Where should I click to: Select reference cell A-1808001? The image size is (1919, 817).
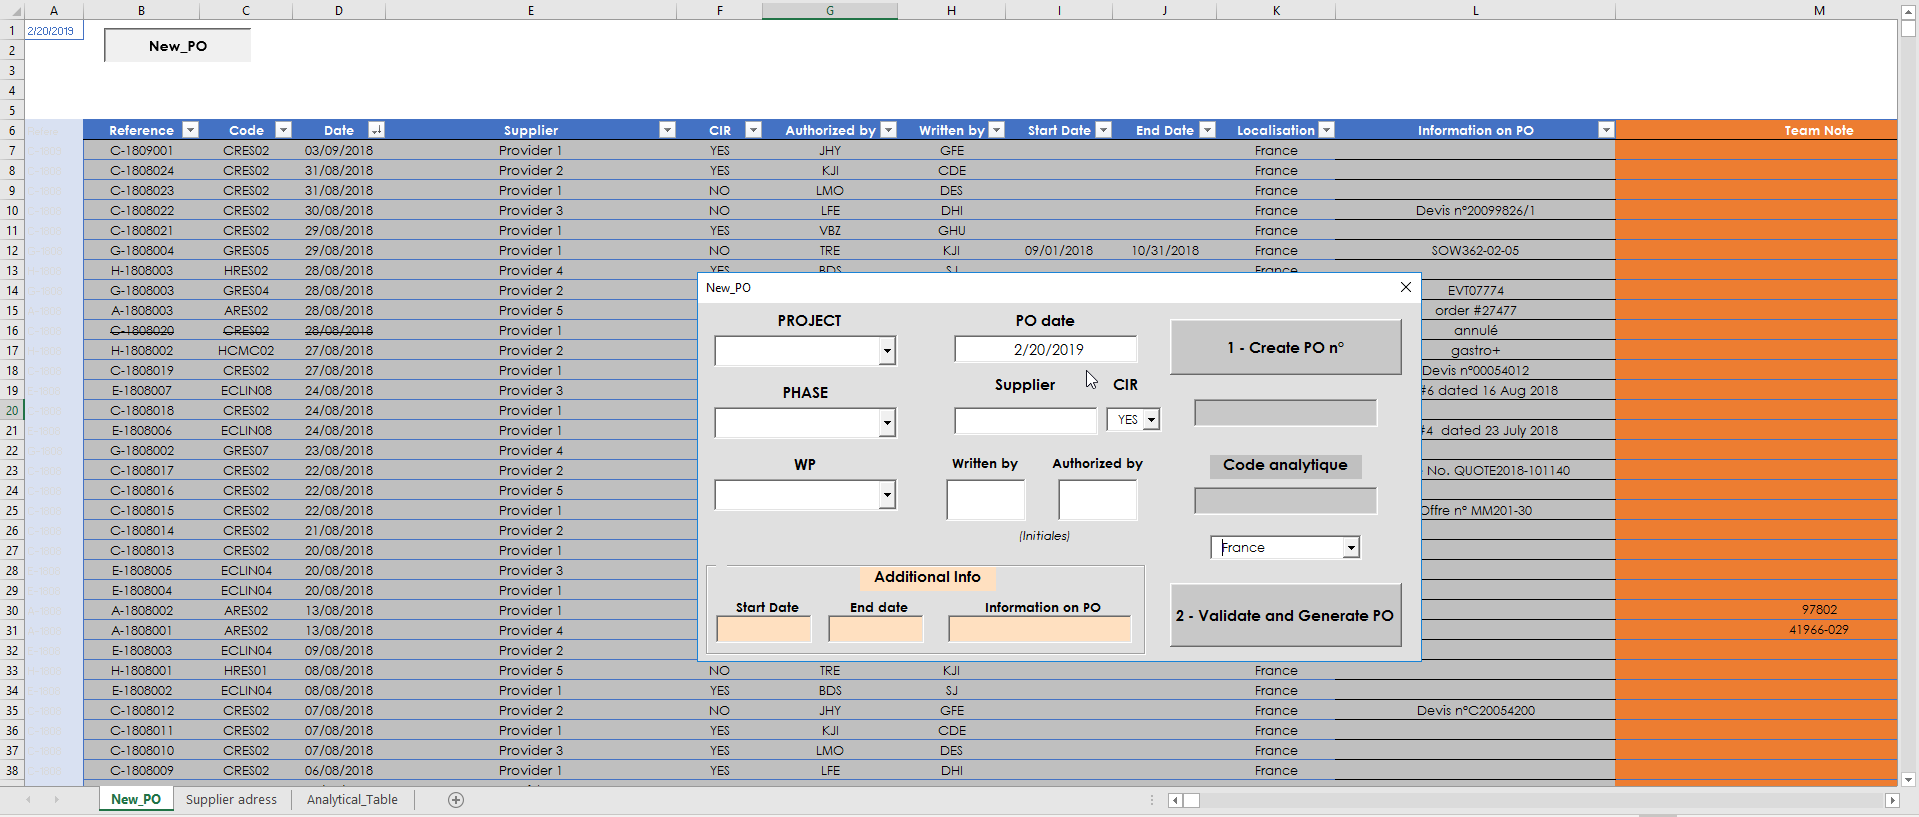pyautogui.click(x=141, y=630)
